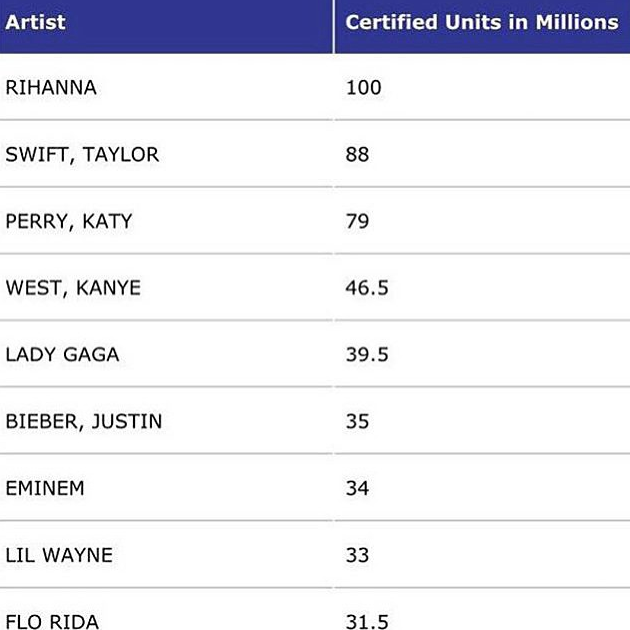Click the 79 units value

click(357, 221)
